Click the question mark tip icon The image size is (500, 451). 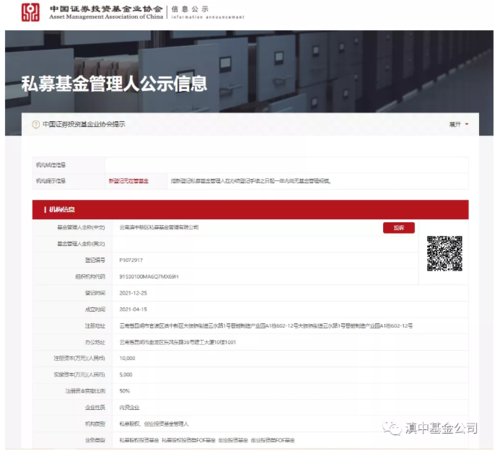tap(36, 124)
